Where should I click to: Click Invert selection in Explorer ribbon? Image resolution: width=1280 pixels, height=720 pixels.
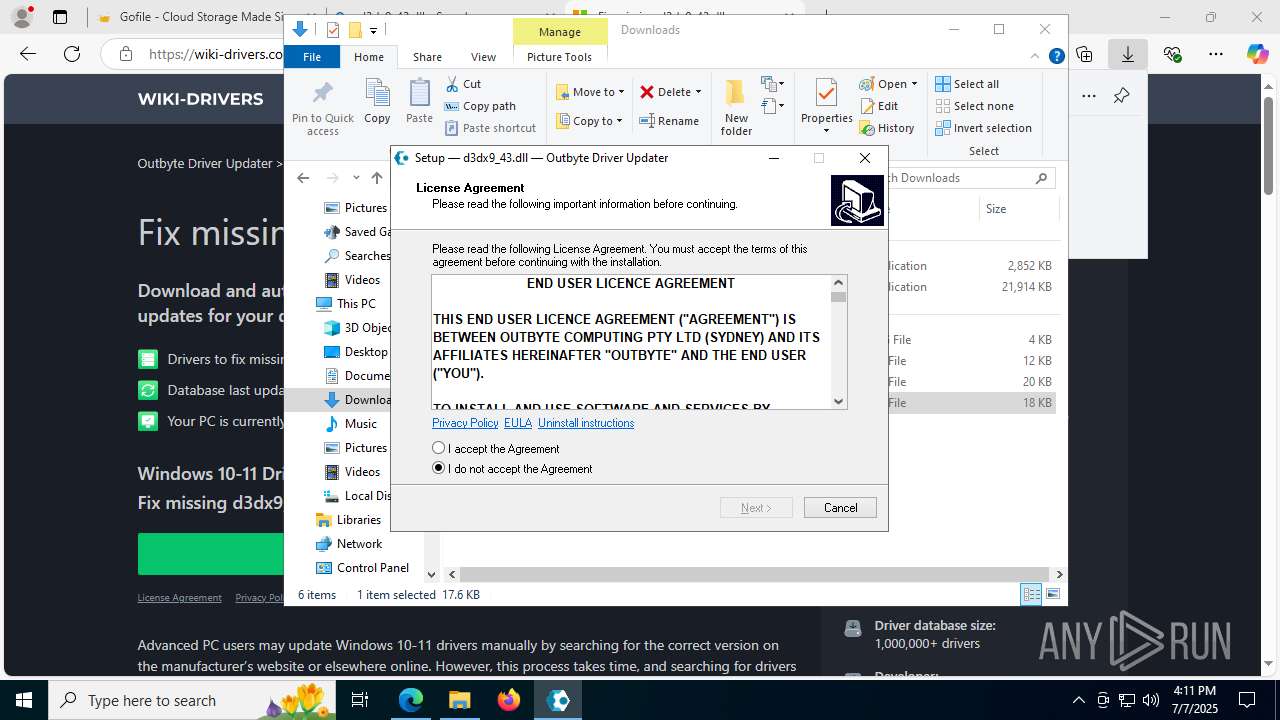(983, 128)
